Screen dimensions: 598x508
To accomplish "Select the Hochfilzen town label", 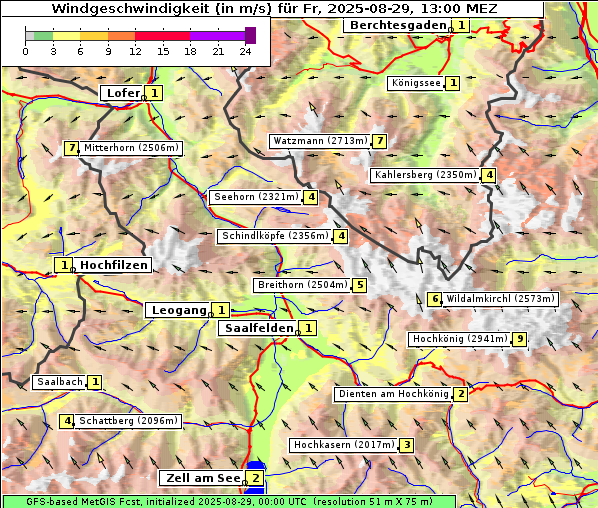I will pyautogui.click(x=113, y=265).
